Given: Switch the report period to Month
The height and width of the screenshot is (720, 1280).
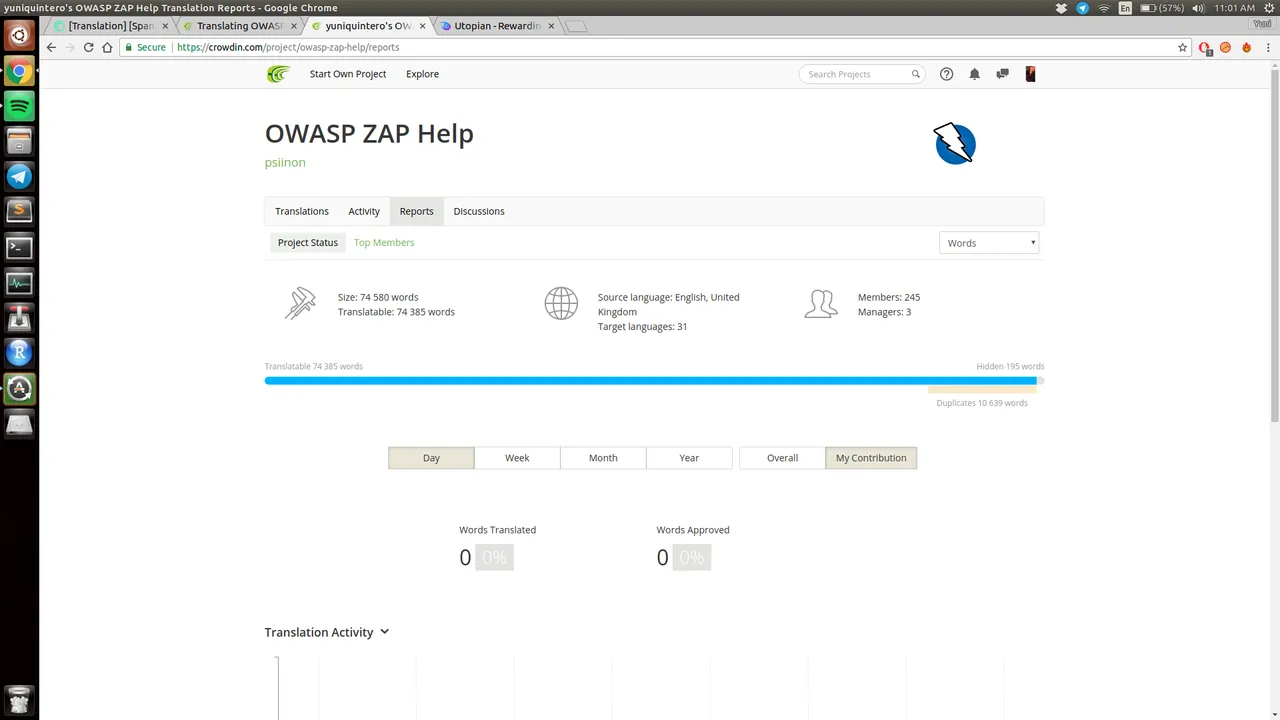Looking at the screenshot, I should tap(603, 458).
